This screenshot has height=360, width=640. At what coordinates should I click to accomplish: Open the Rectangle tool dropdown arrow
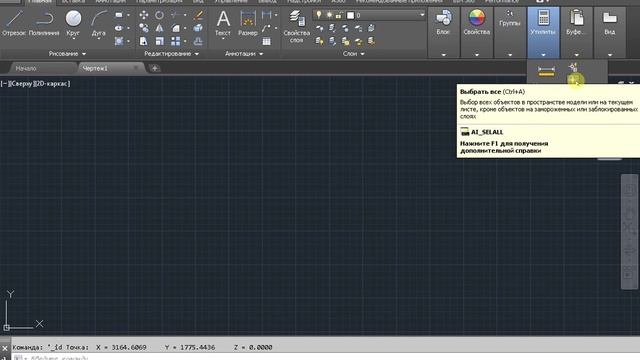[x=128, y=15]
